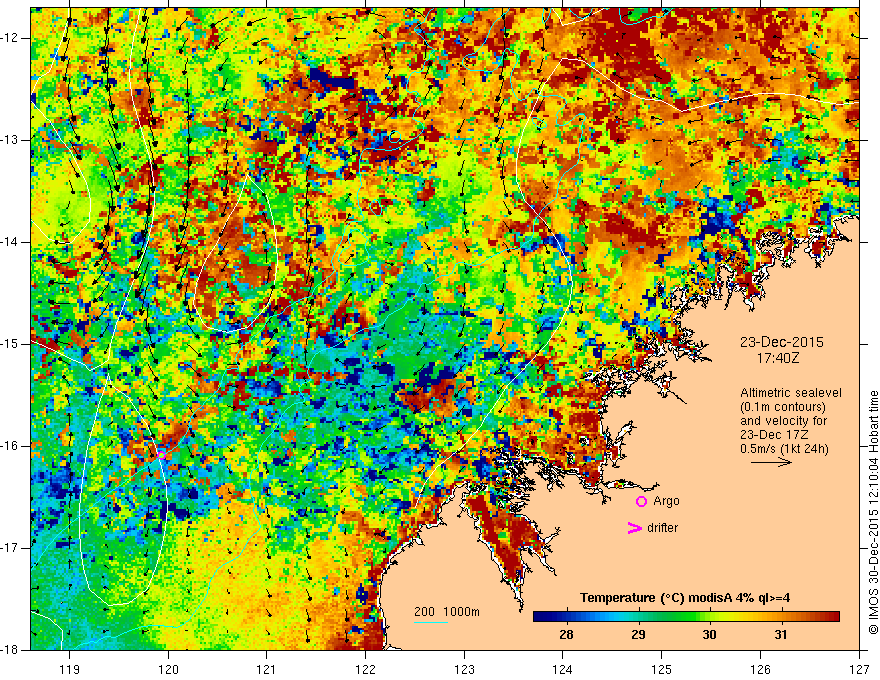Image resolution: width=880 pixels, height=680 pixels.
Task: Click the IMOS copyright timestamp text
Action: tap(873, 513)
